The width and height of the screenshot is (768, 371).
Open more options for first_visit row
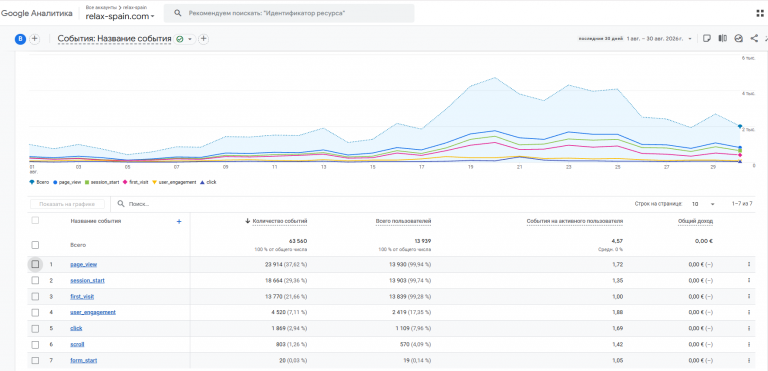(749, 297)
